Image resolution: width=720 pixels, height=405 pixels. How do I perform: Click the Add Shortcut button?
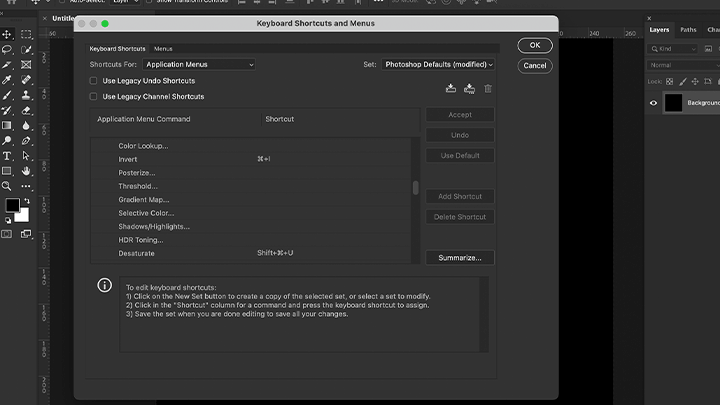tap(460, 196)
